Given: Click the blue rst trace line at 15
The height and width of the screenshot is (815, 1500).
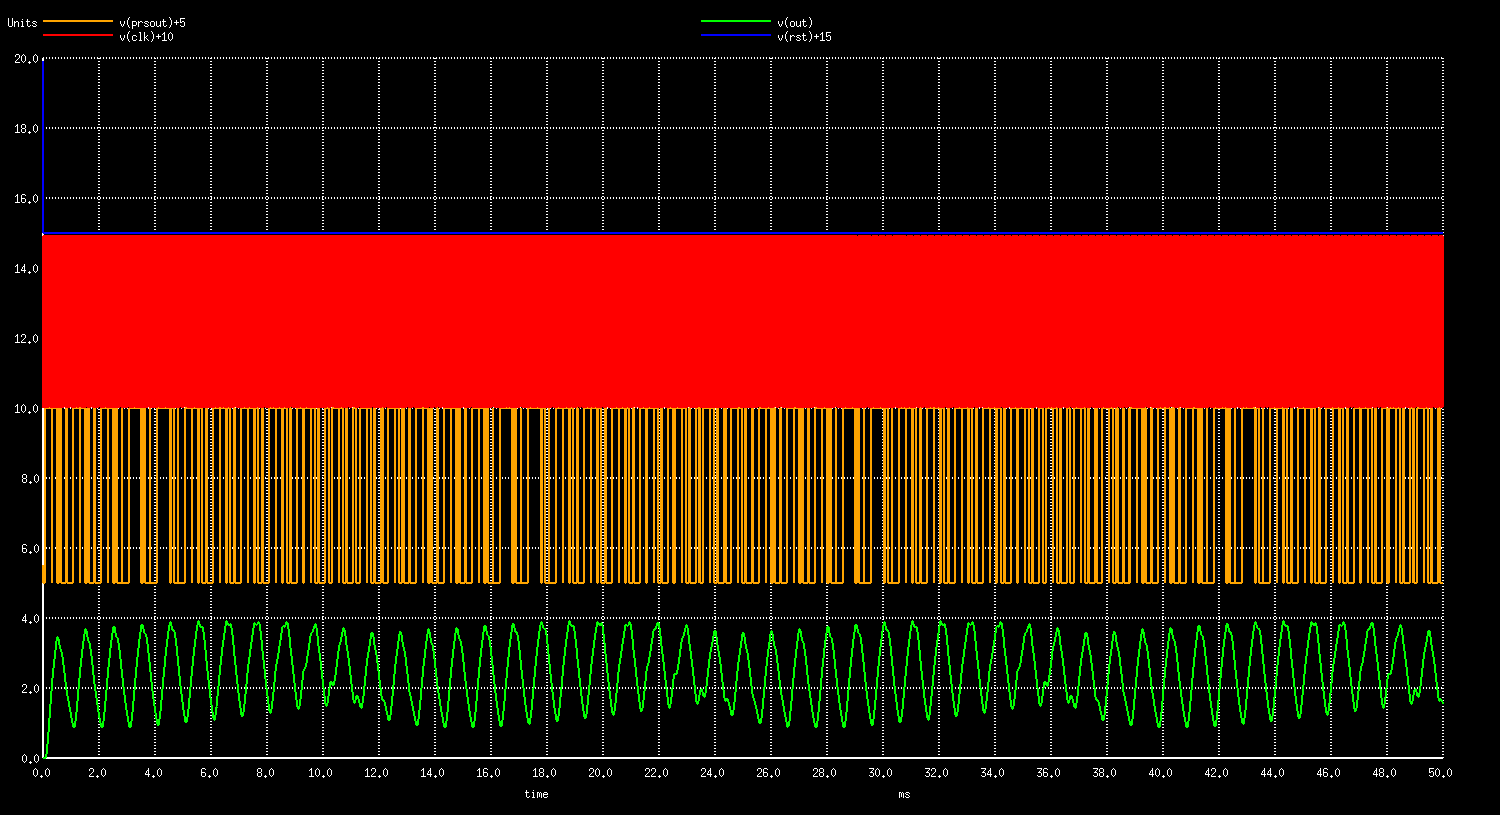Looking at the screenshot, I should 743,233.
